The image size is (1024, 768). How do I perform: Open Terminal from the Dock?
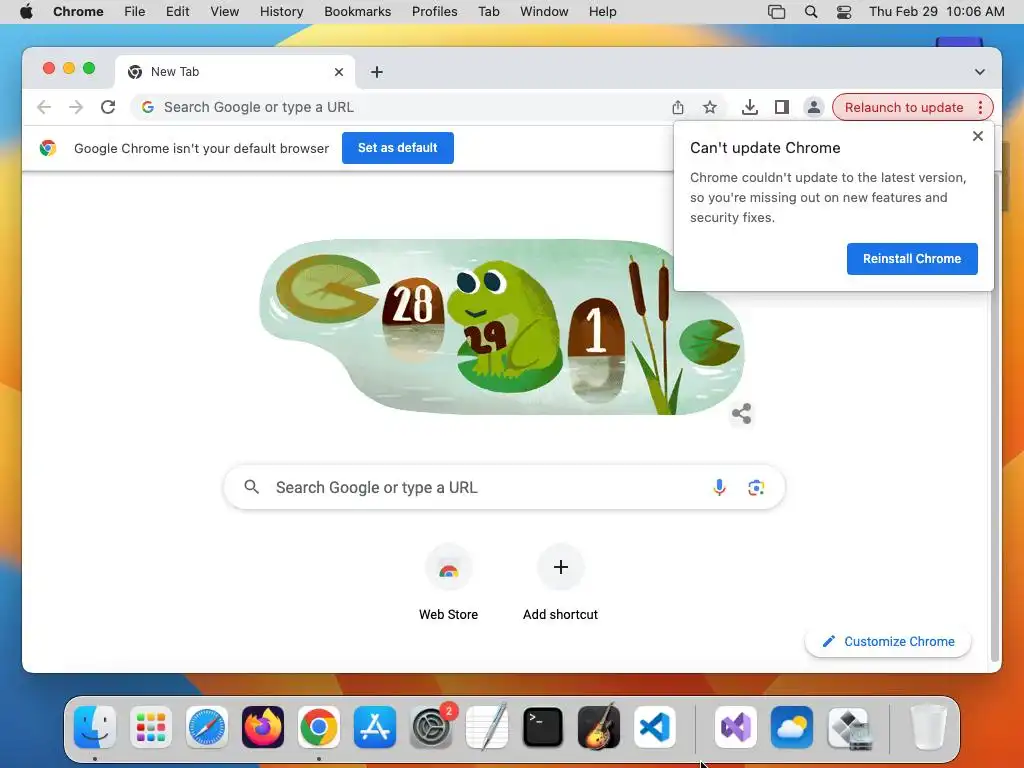point(543,727)
